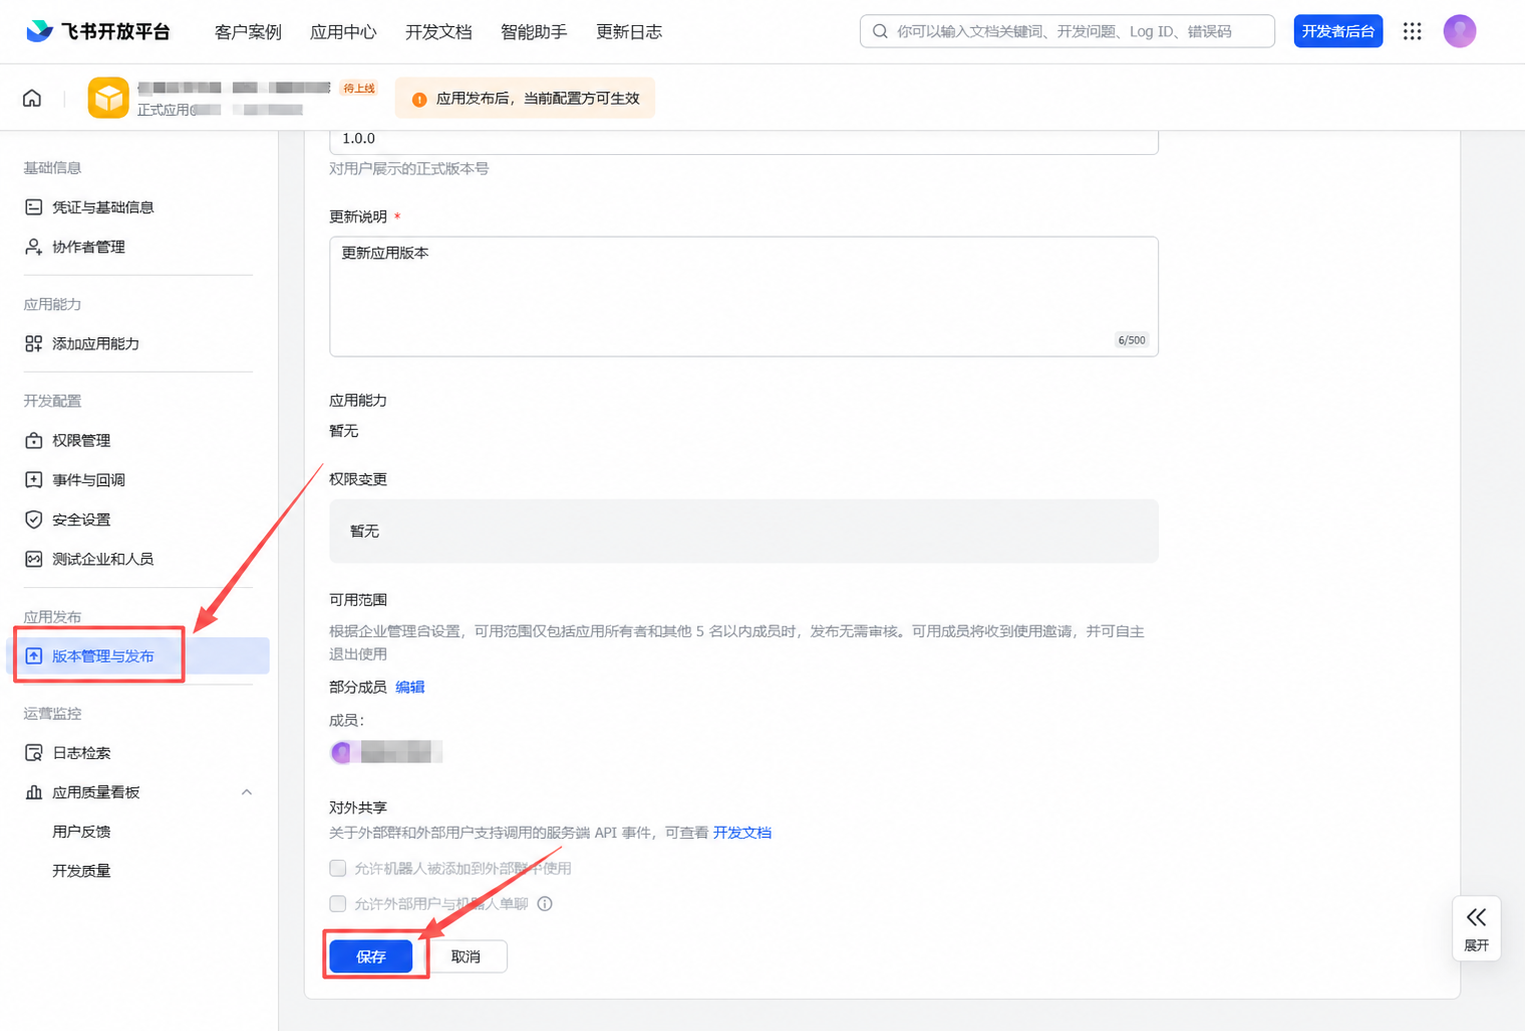This screenshot has height=1031, width=1525.
Task: Enable 允许外部用户与机器人单聊 checkbox
Action: pyautogui.click(x=338, y=904)
